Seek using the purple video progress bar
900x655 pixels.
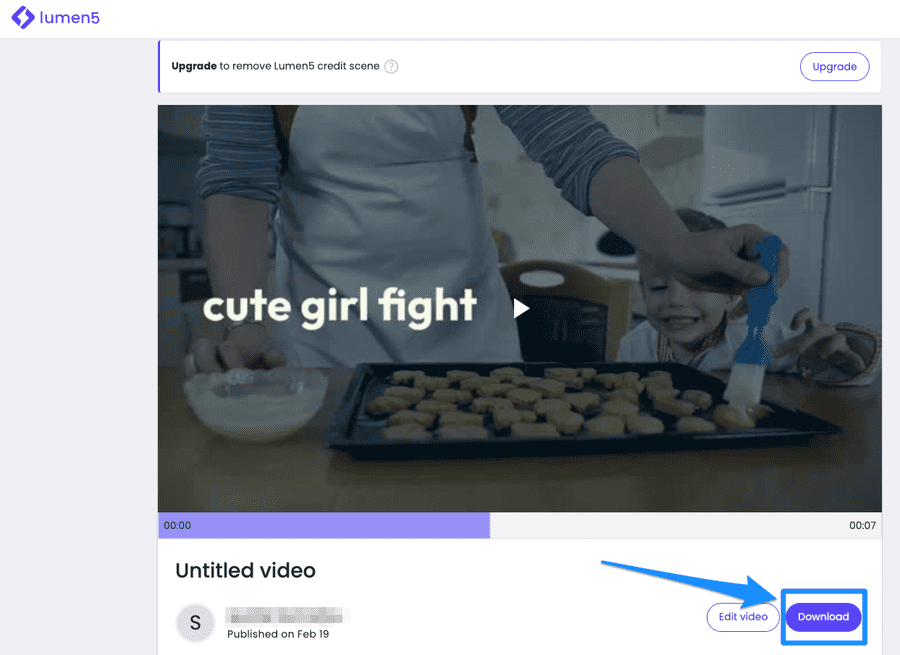coord(519,525)
